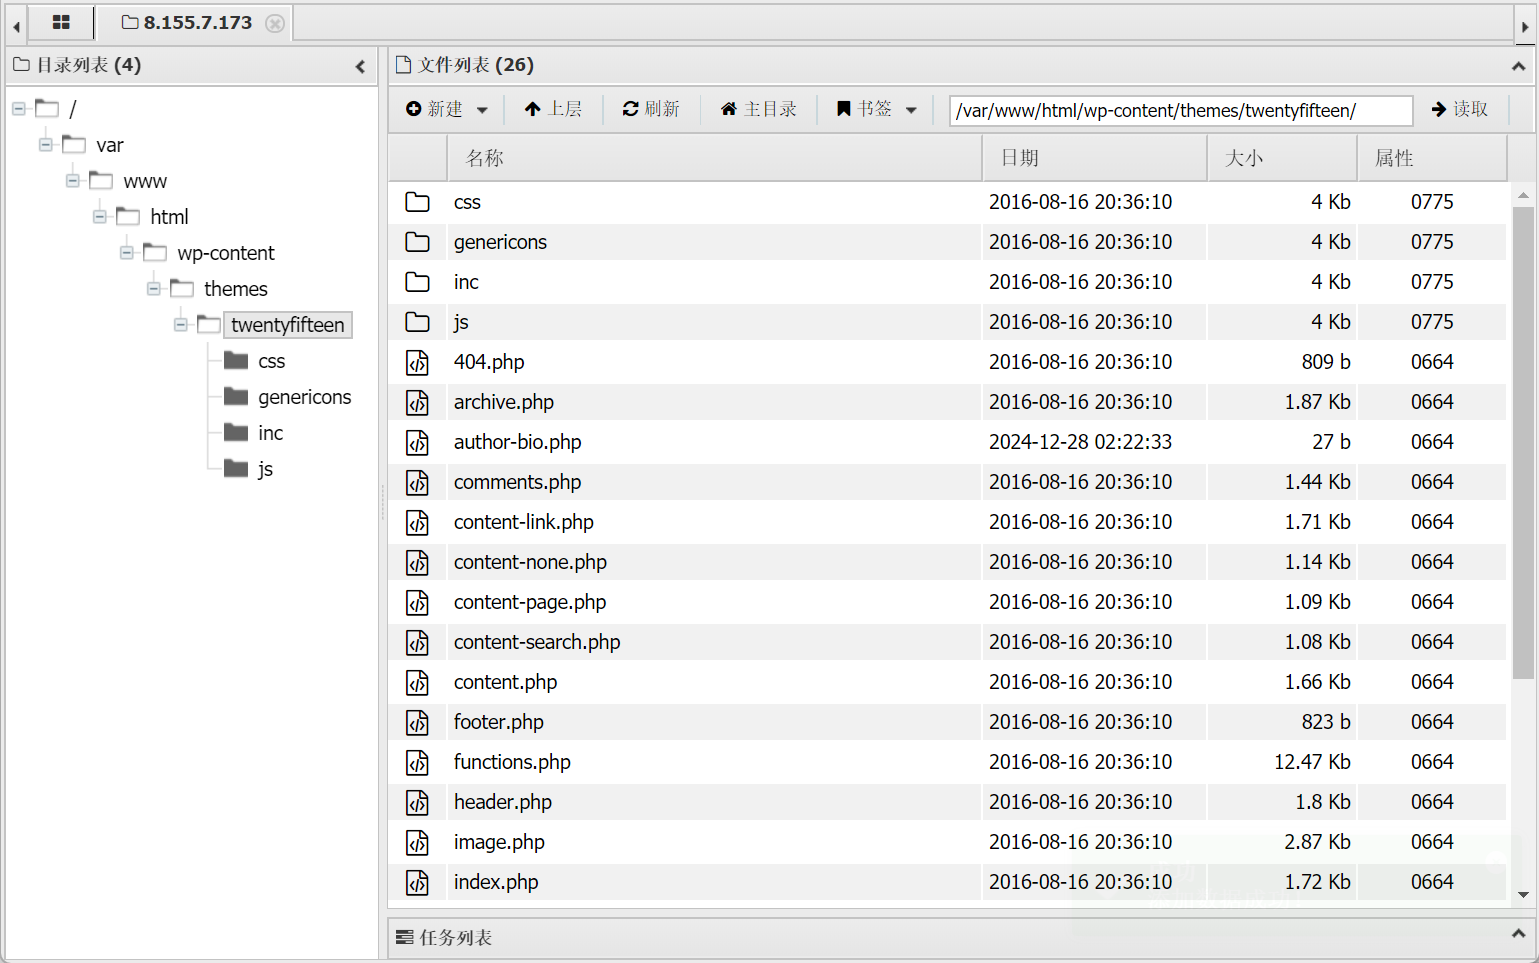Select the author-bio.php file name
Image resolution: width=1539 pixels, height=963 pixels.
click(x=517, y=442)
